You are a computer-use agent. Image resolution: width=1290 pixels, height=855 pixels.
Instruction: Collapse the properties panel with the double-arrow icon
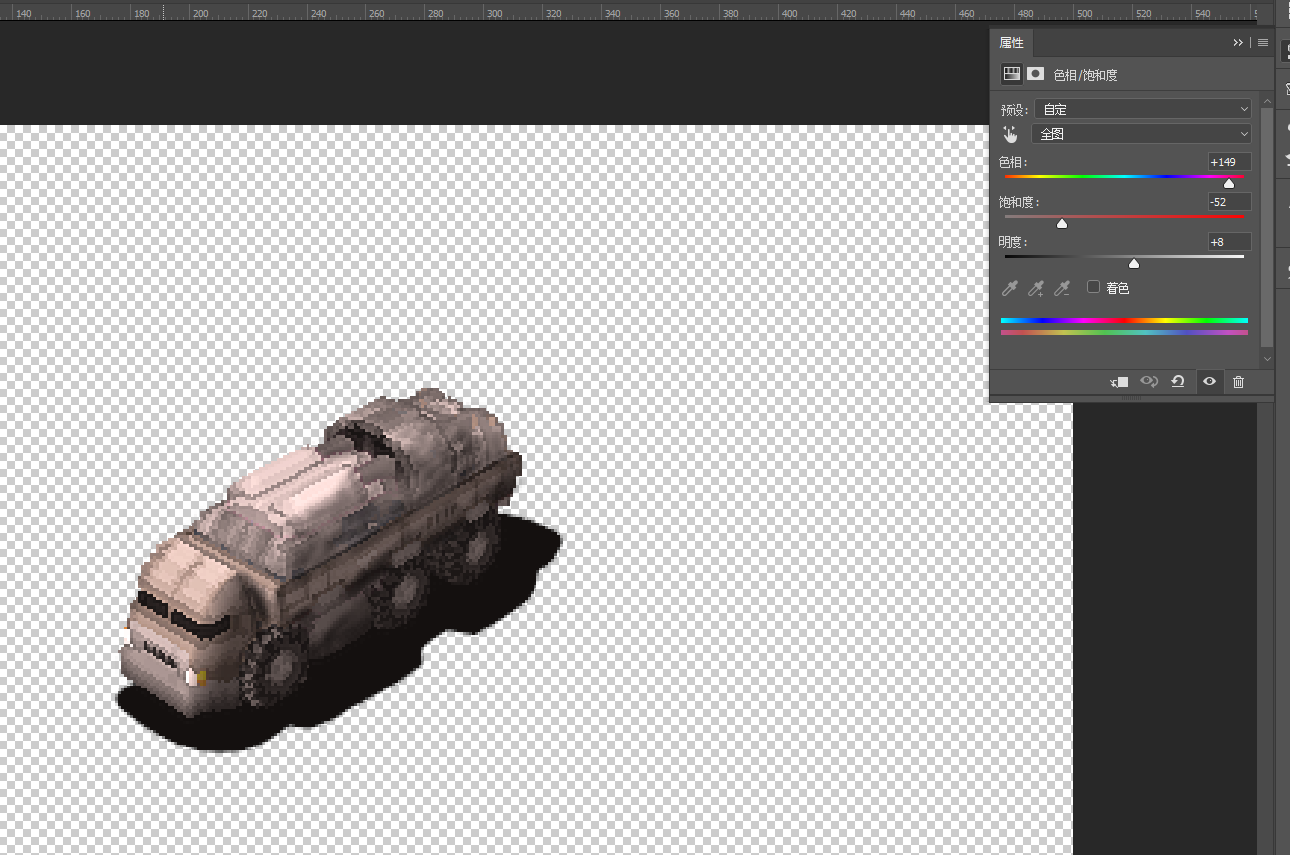[1238, 43]
